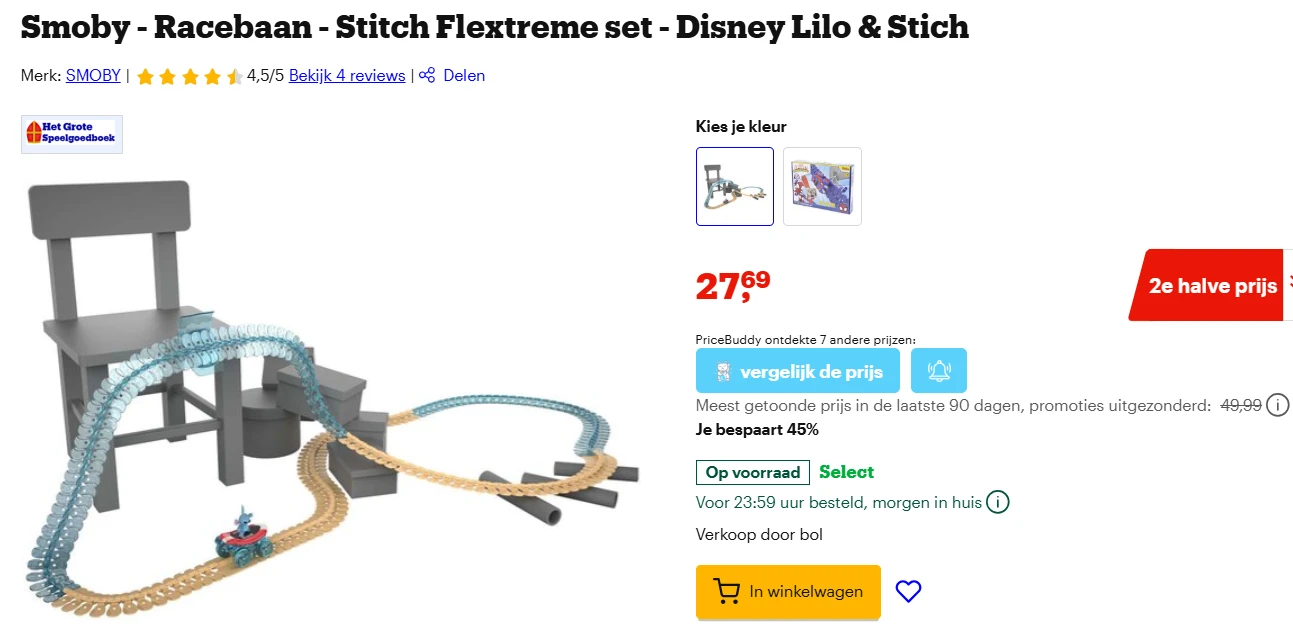Select the box packaging color thumbnail
Screen dimensions: 1293x626
(x=822, y=187)
